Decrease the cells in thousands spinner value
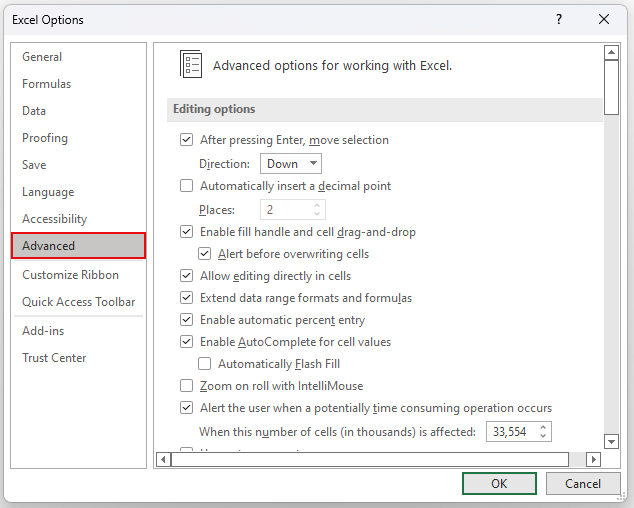Image resolution: width=634 pixels, height=508 pixels. point(544,436)
